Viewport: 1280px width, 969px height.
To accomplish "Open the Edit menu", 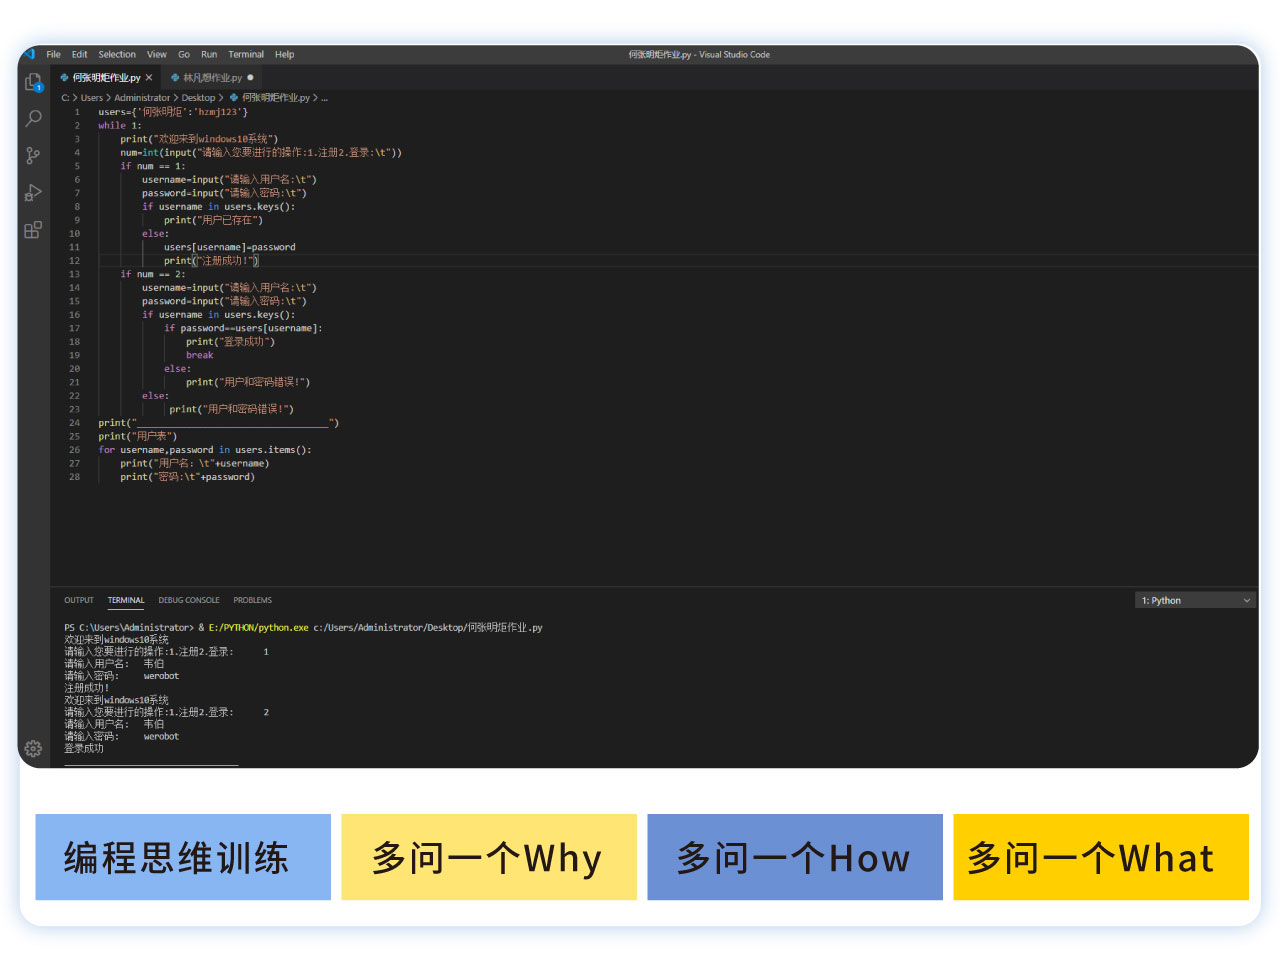I will 79,55.
